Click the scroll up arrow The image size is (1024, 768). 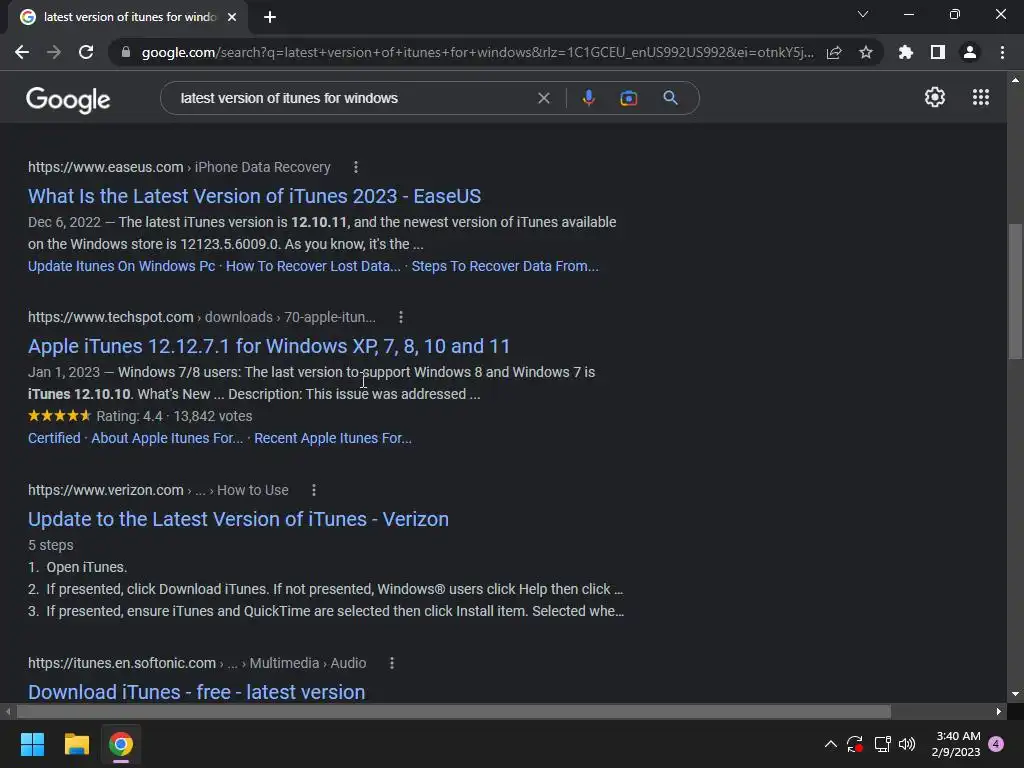[1015, 80]
